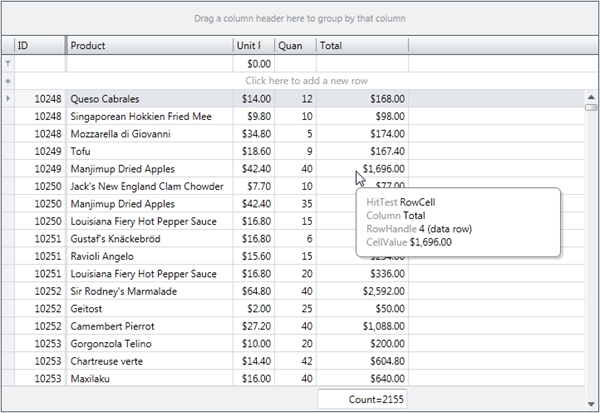
Task: Click the new row asterisk indicator
Action: [8, 81]
